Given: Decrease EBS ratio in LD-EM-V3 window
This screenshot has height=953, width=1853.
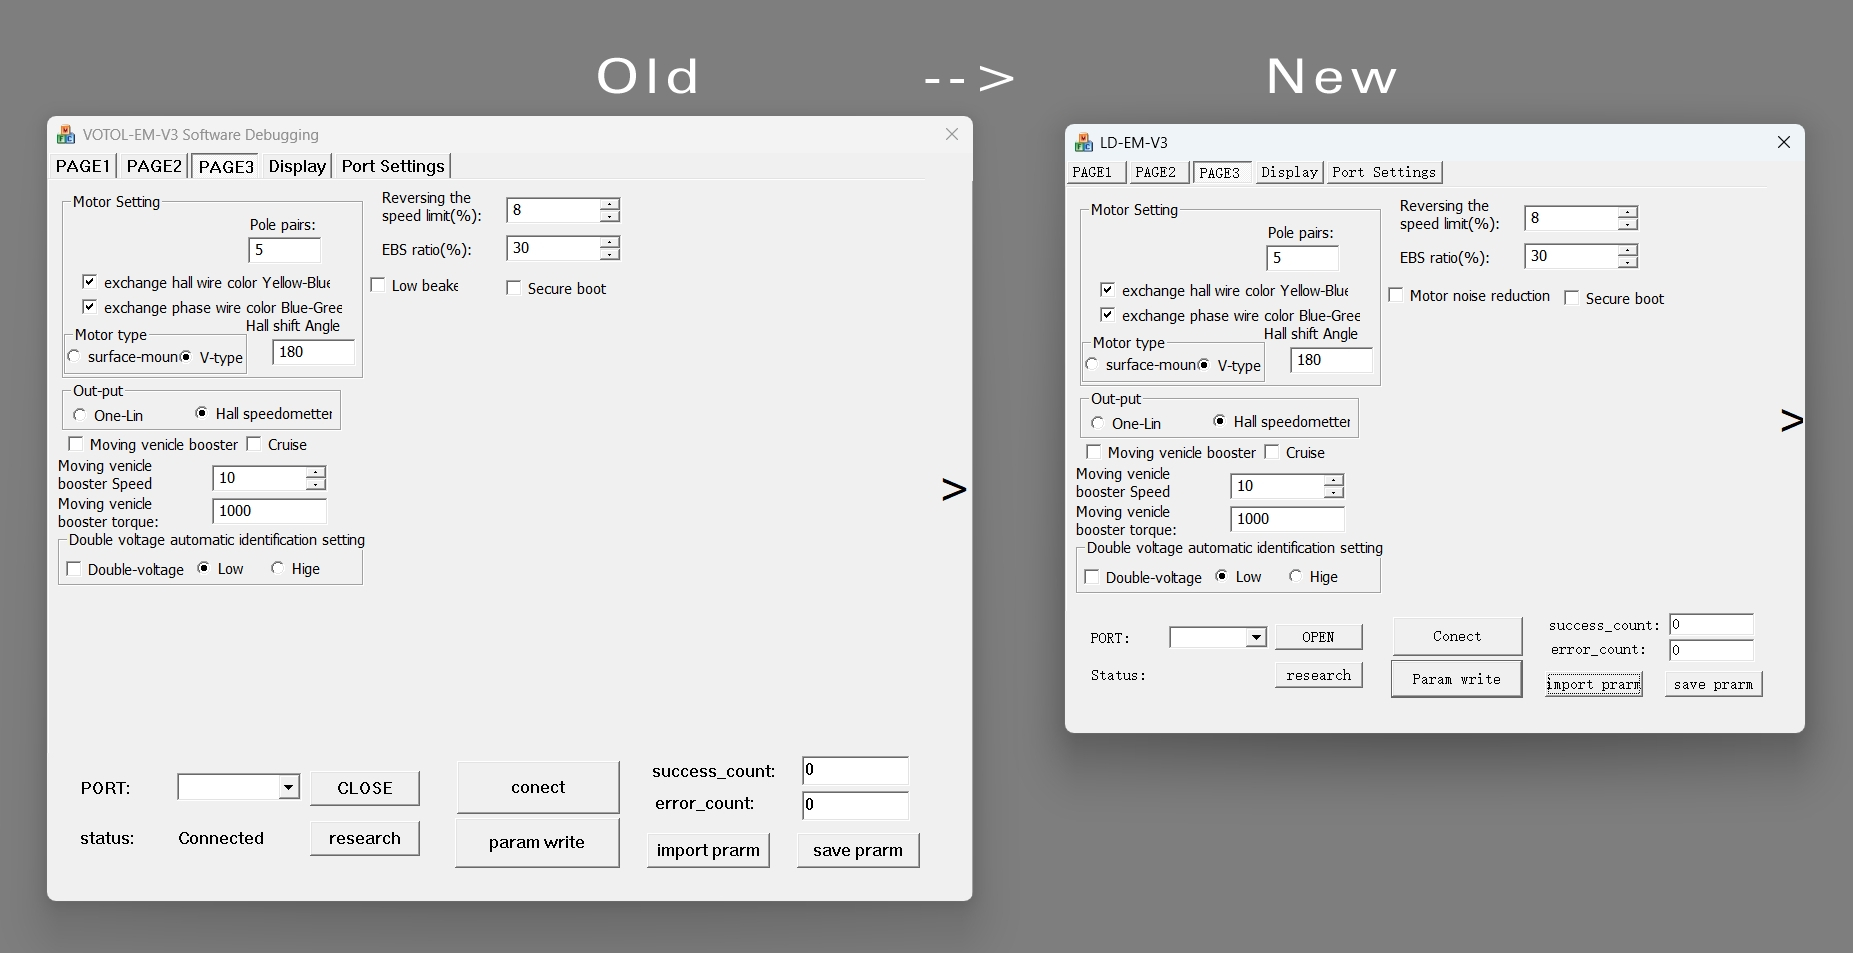Looking at the screenshot, I should (1627, 262).
